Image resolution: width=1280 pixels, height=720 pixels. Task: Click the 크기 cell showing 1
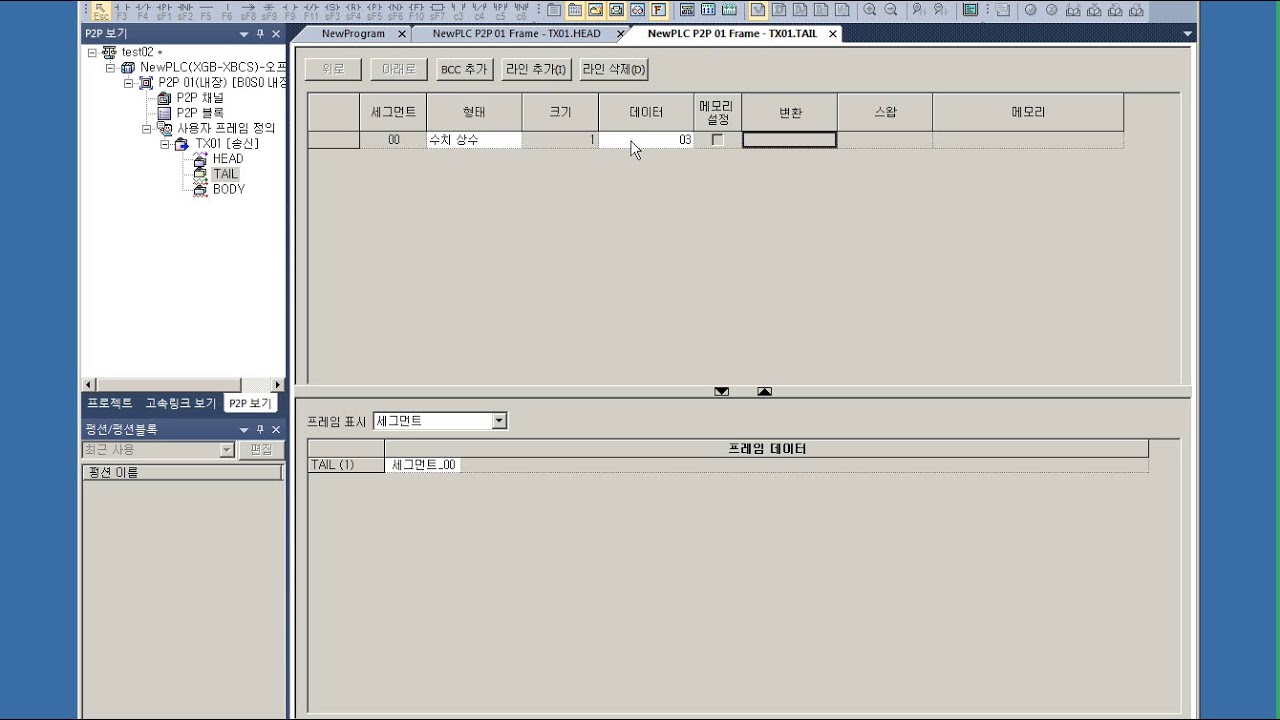pyautogui.click(x=560, y=140)
